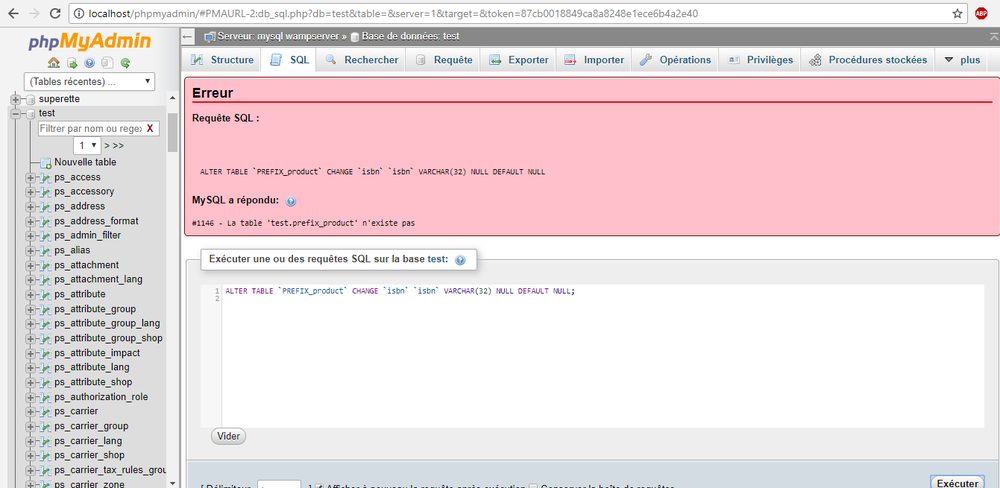The width and height of the screenshot is (1000, 488).
Task: Go to next page with > link
Action: [x=107, y=146]
